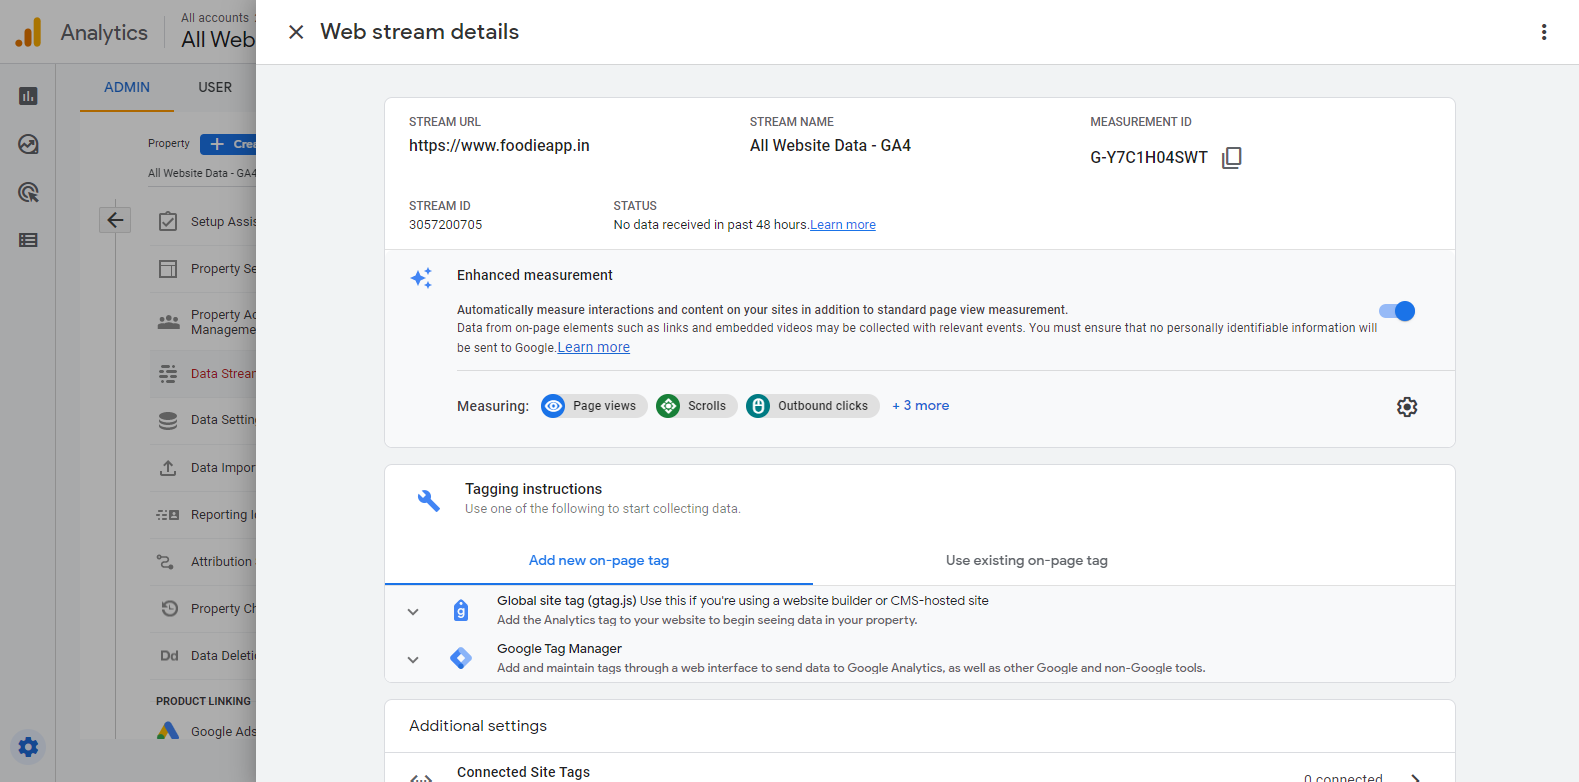The height and width of the screenshot is (782, 1579).
Task: Click the Create Property button
Action: coord(228,144)
